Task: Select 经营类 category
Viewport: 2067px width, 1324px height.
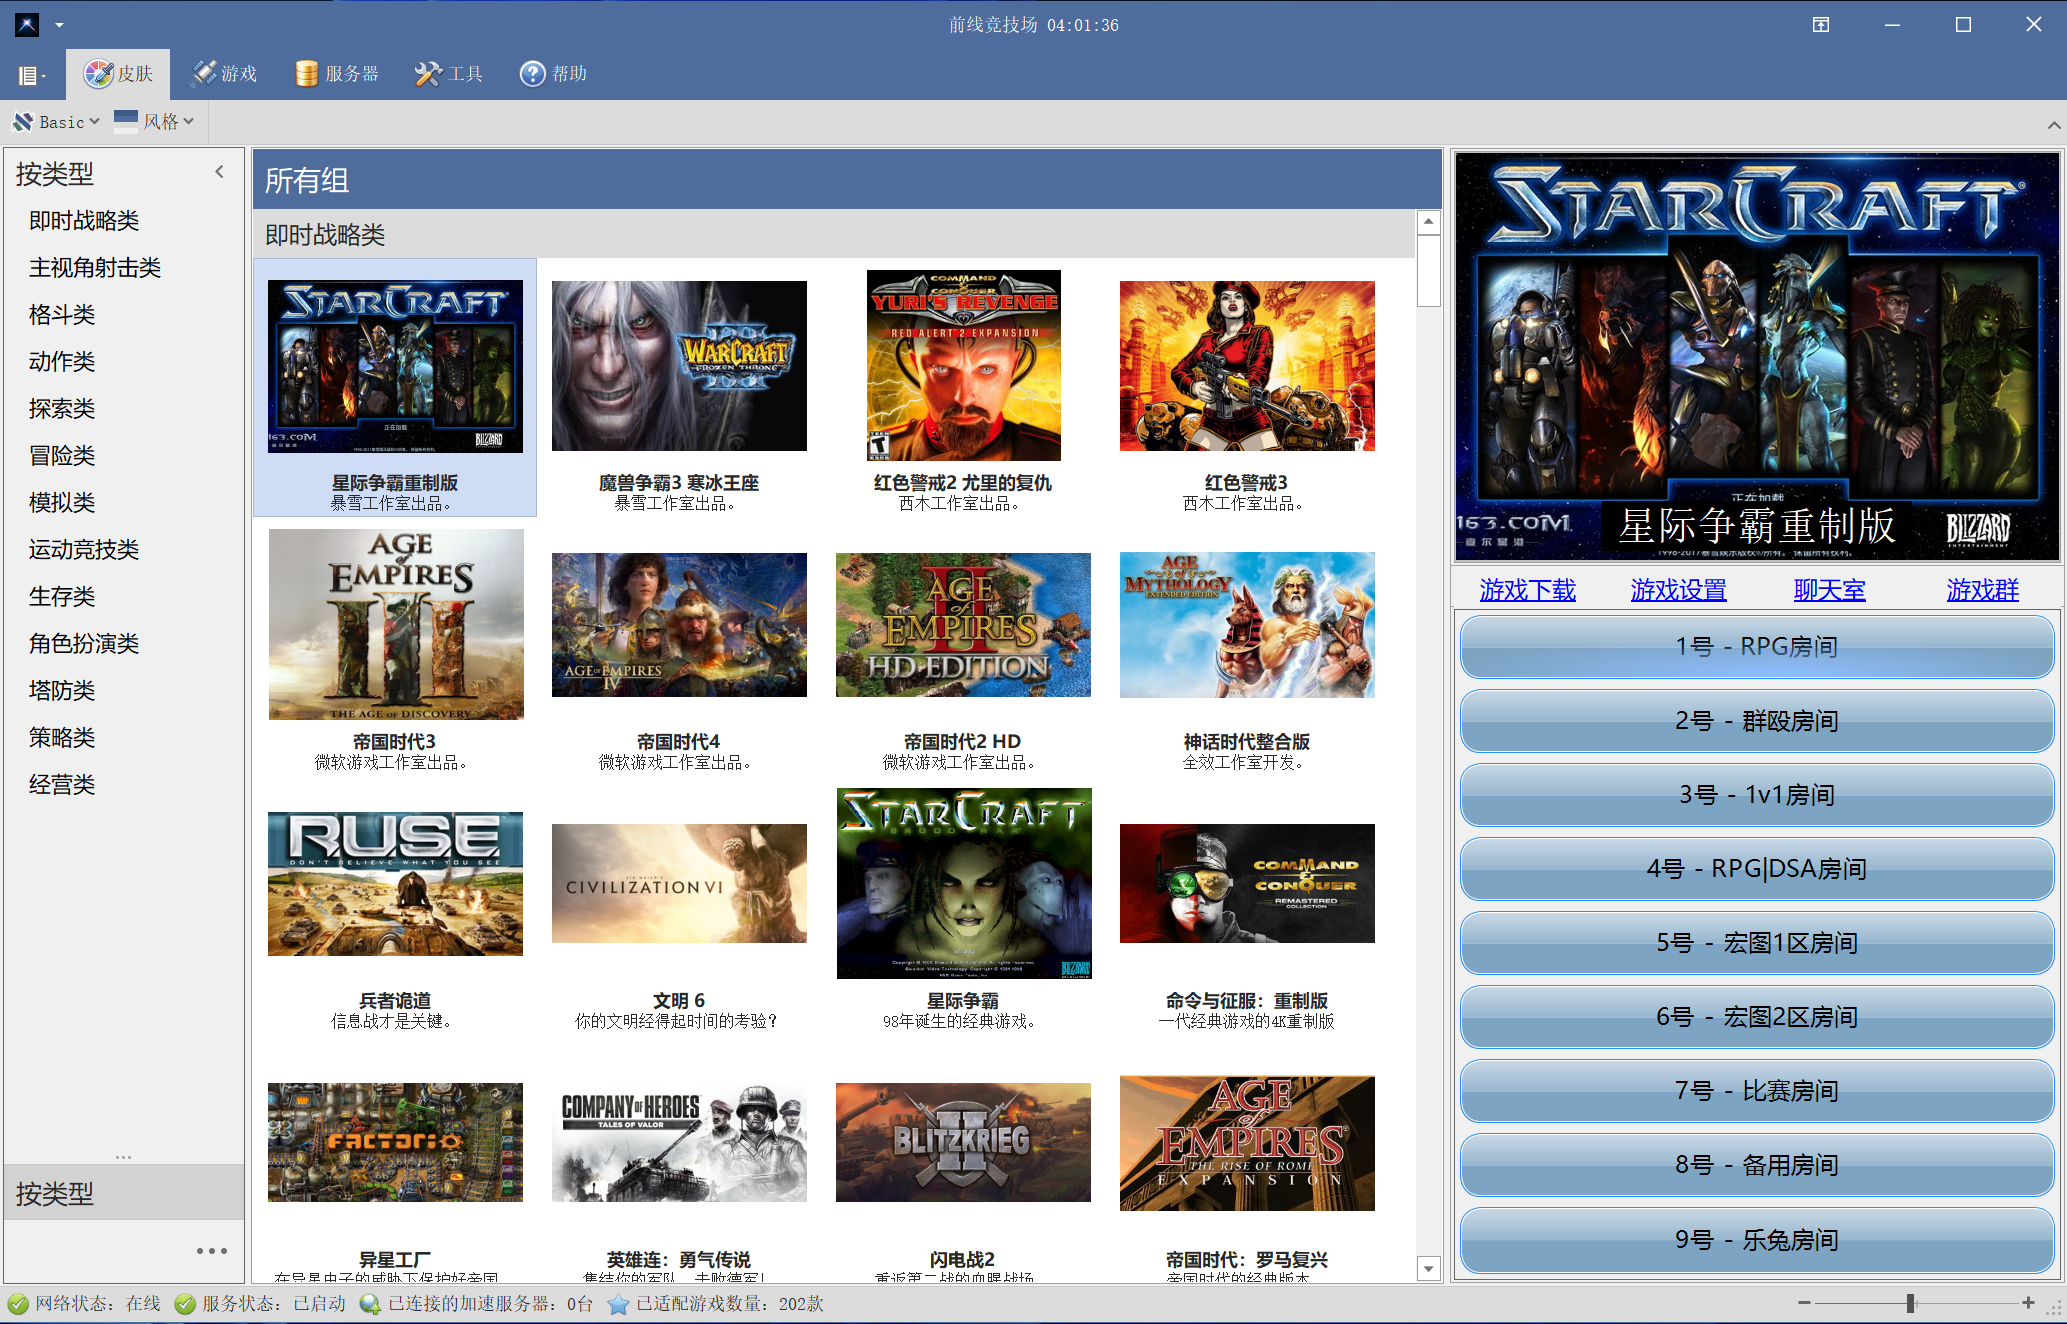Action: pos(62,785)
